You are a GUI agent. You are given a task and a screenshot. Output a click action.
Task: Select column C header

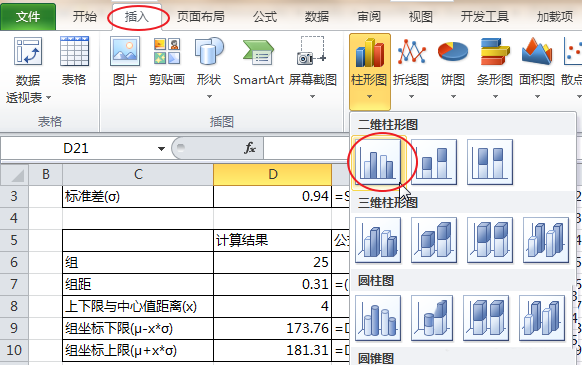pos(138,175)
